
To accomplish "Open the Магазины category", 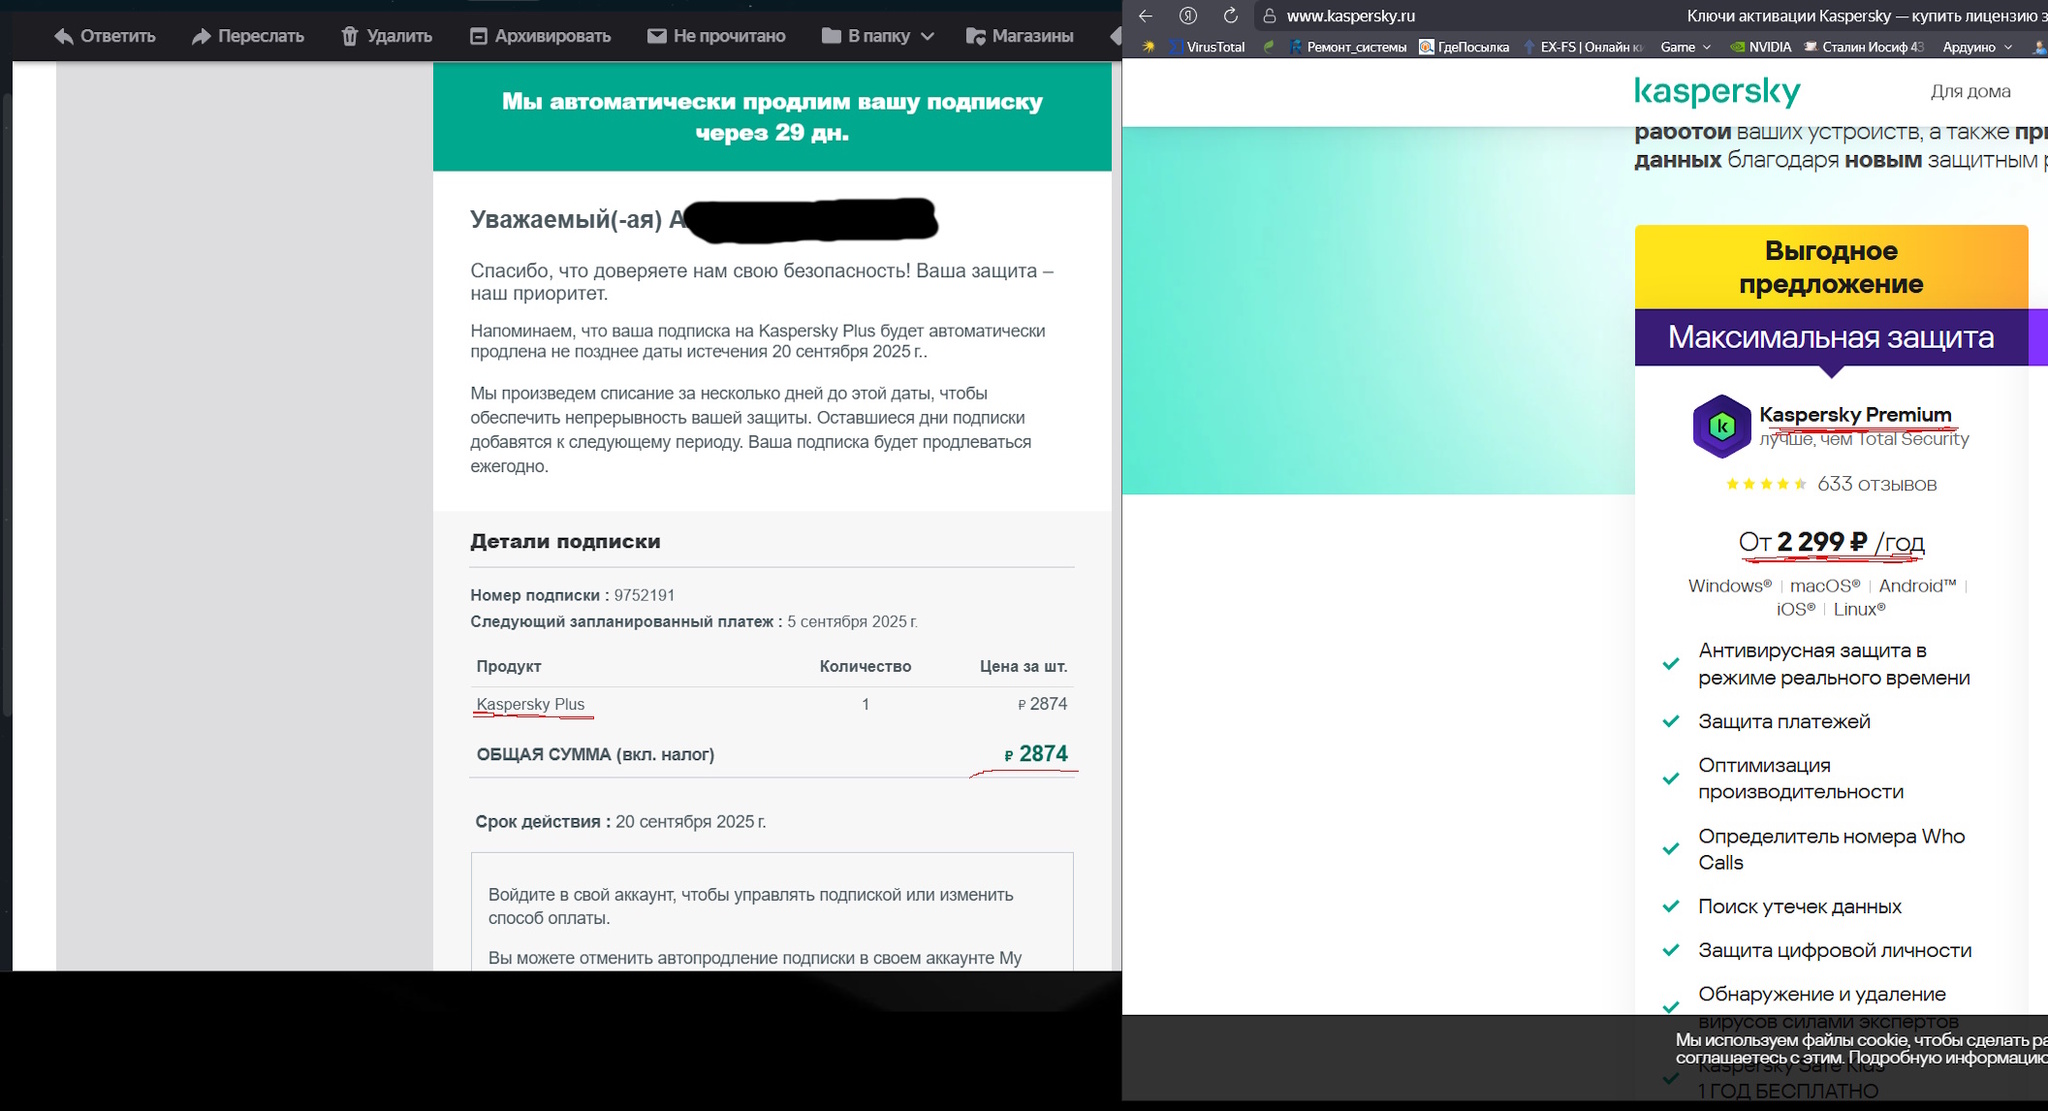I will (x=1020, y=36).
